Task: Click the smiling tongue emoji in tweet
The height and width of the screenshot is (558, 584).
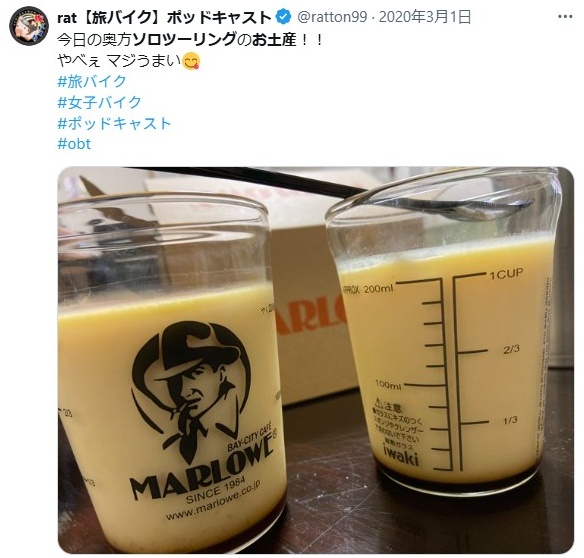Action: click(x=191, y=61)
